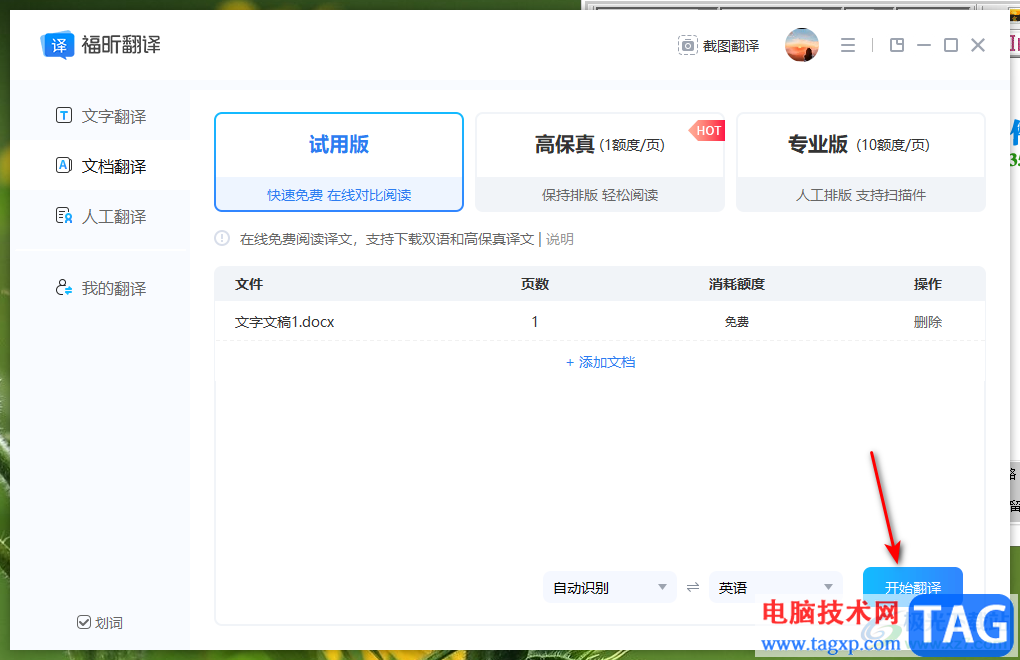
Task: Close the Foxit Translate window
Action: tap(978, 45)
